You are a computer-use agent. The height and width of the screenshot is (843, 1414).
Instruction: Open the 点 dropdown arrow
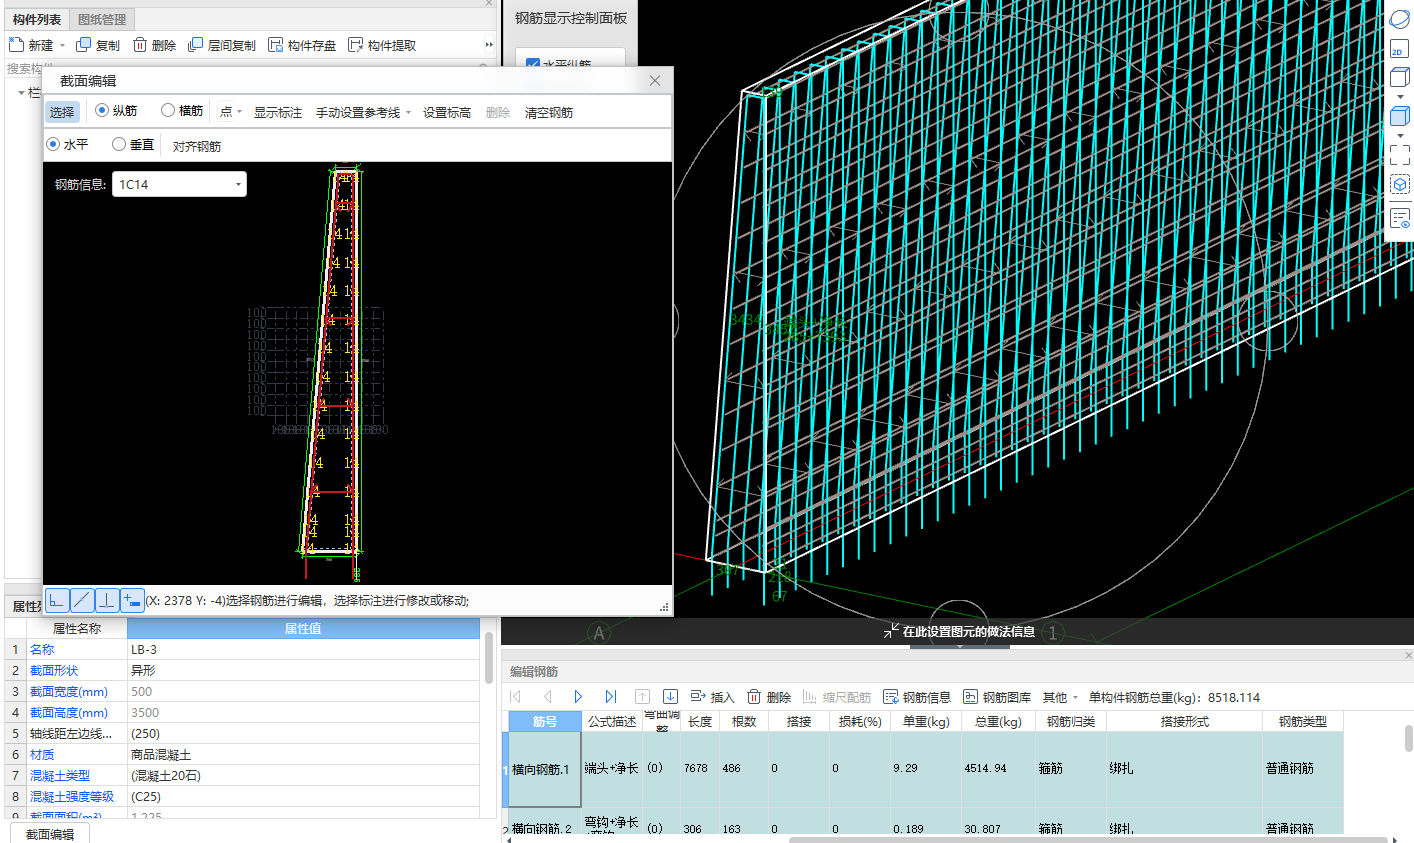(240, 112)
